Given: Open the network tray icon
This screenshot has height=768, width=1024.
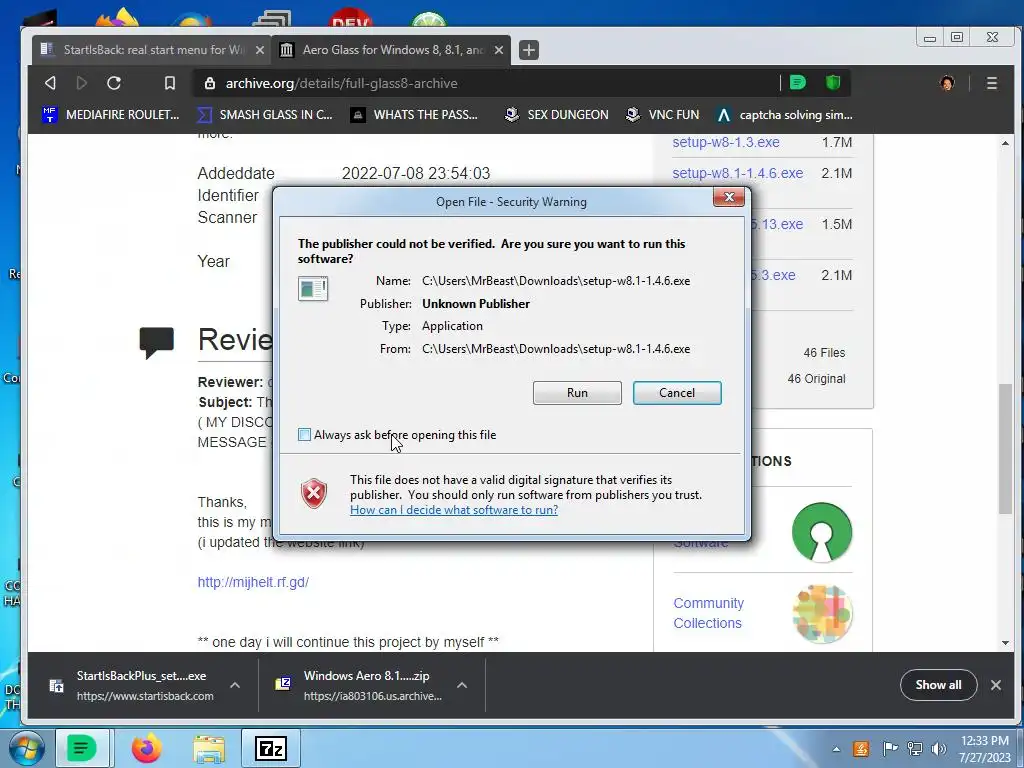Looking at the screenshot, I should tap(914, 749).
